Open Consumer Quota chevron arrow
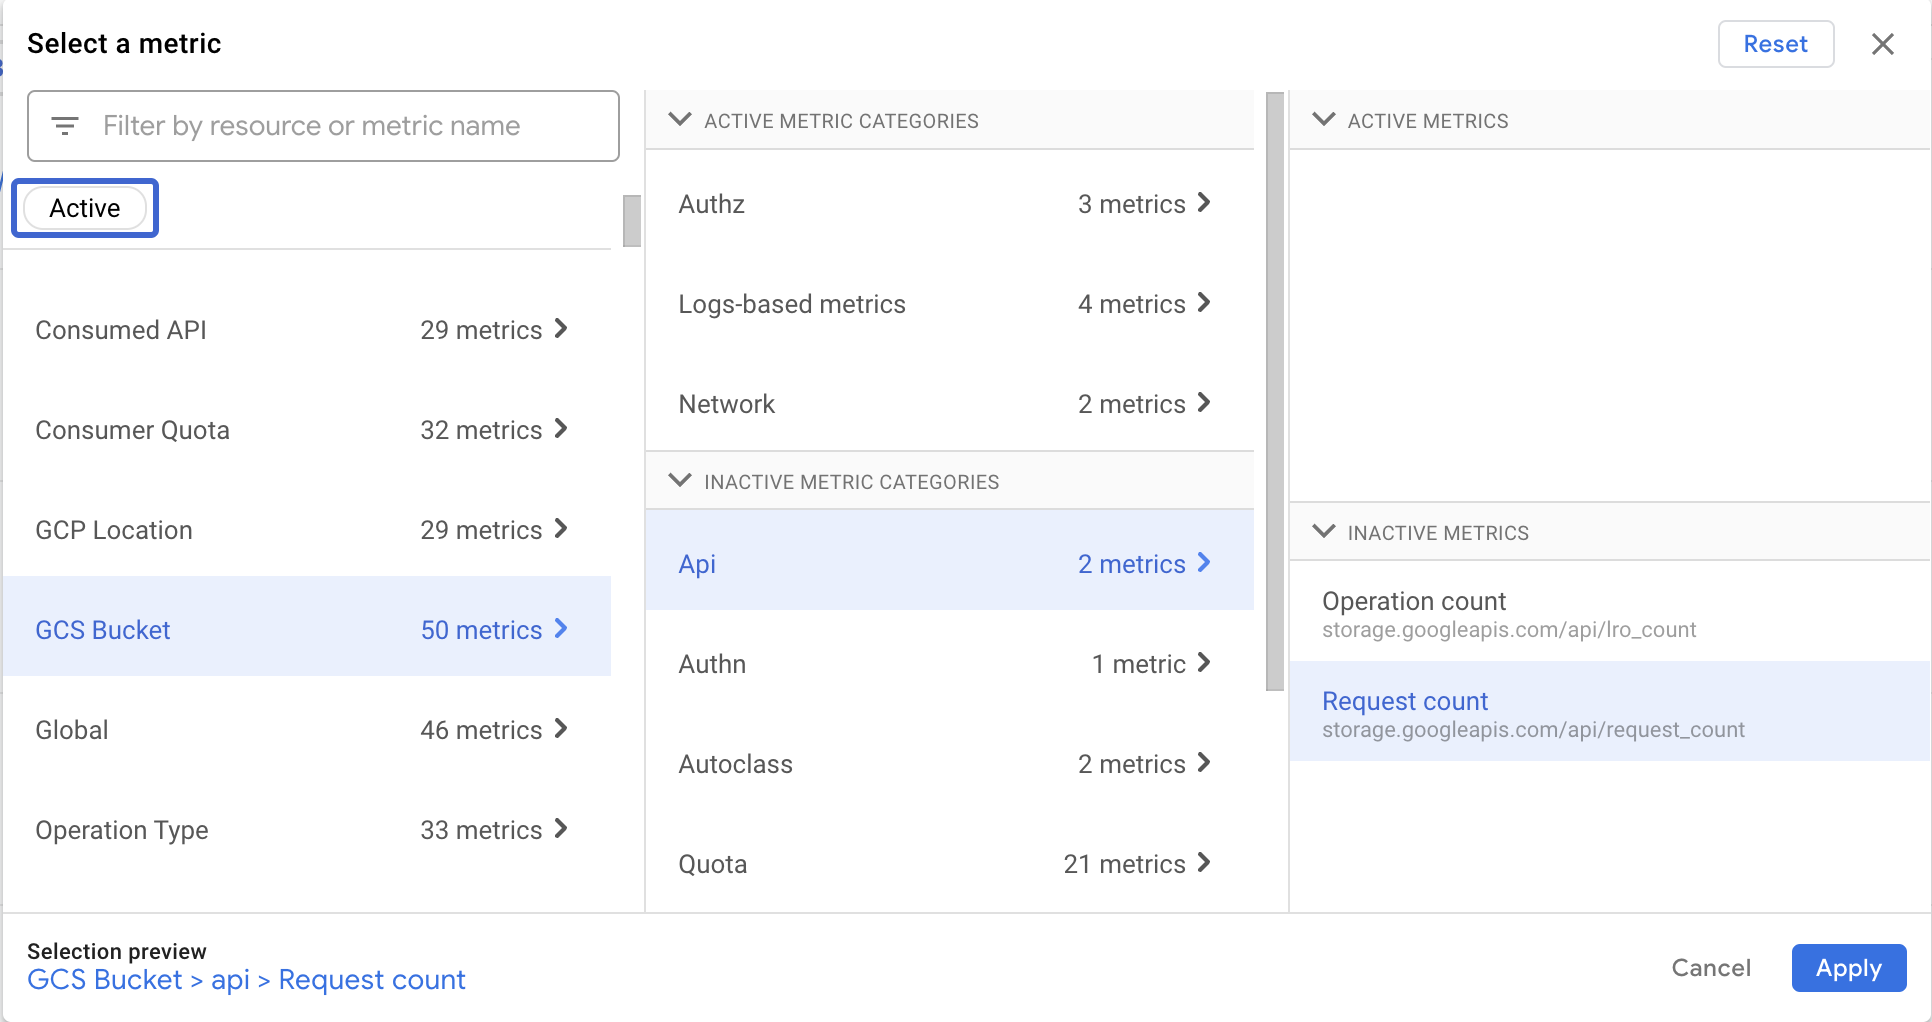Image resolution: width=1932 pixels, height=1022 pixels. pyautogui.click(x=561, y=429)
